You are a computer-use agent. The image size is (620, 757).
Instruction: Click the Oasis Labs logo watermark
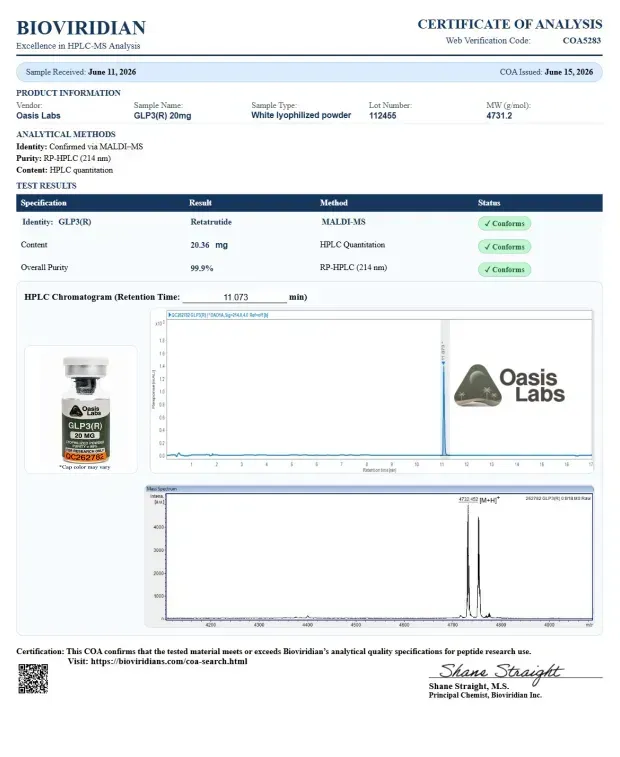(x=509, y=385)
